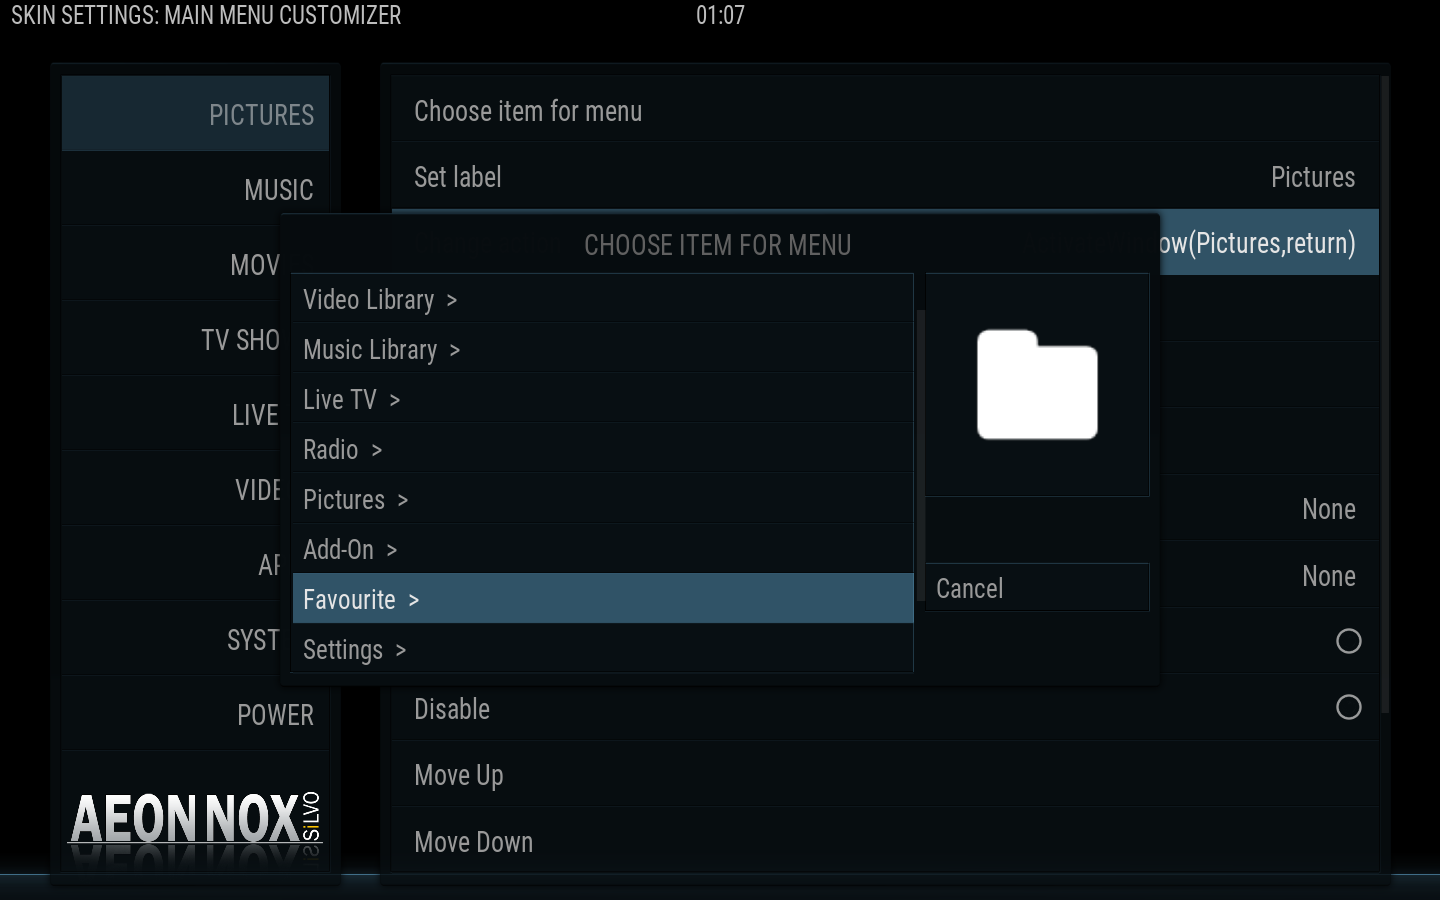Select PICTURES in the left menu
Viewport: 1440px width, 900px height.
[195, 114]
